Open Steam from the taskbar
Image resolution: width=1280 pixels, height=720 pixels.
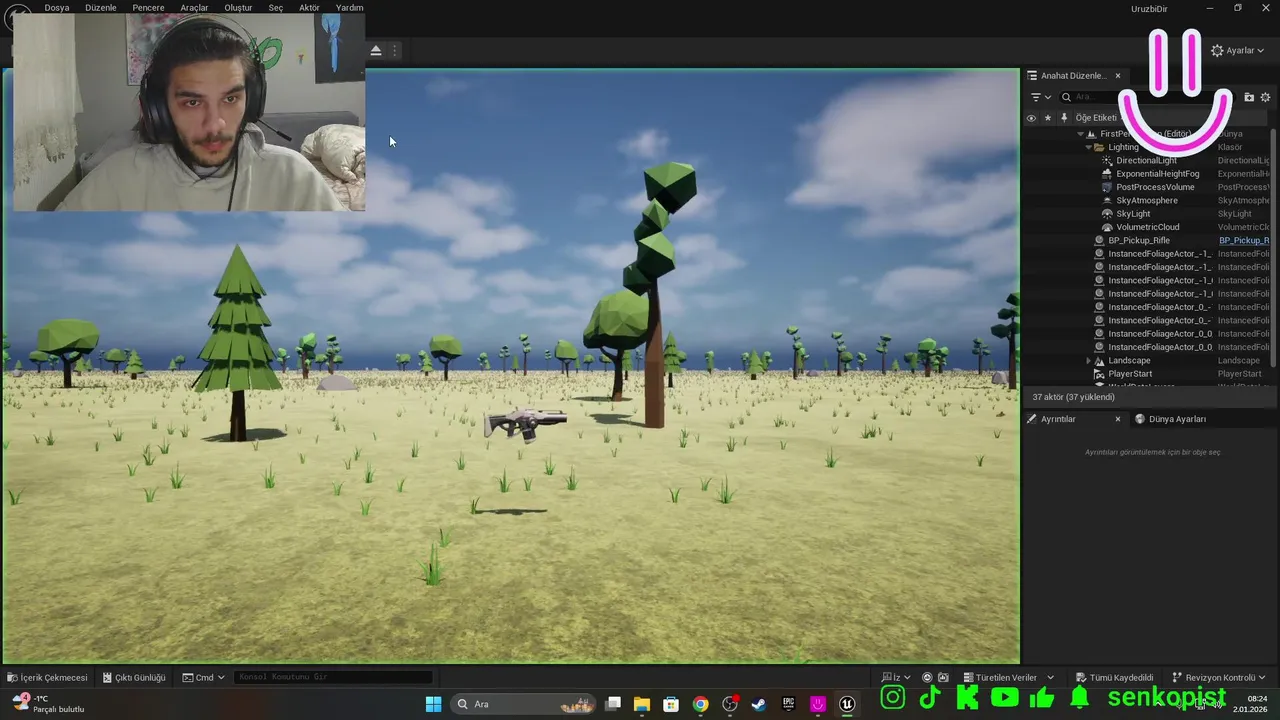click(759, 704)
